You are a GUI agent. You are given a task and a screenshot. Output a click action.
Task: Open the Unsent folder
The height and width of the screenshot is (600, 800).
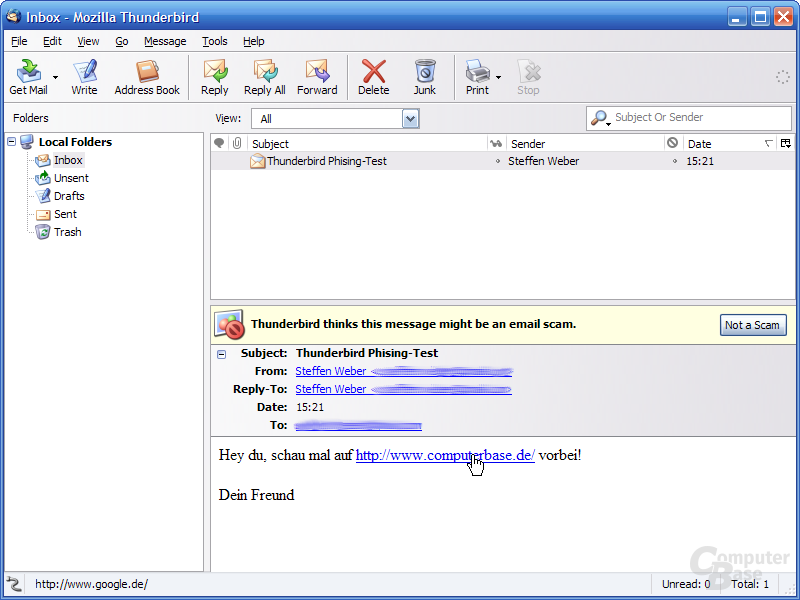pyautogui.click(x=71, y=178)
